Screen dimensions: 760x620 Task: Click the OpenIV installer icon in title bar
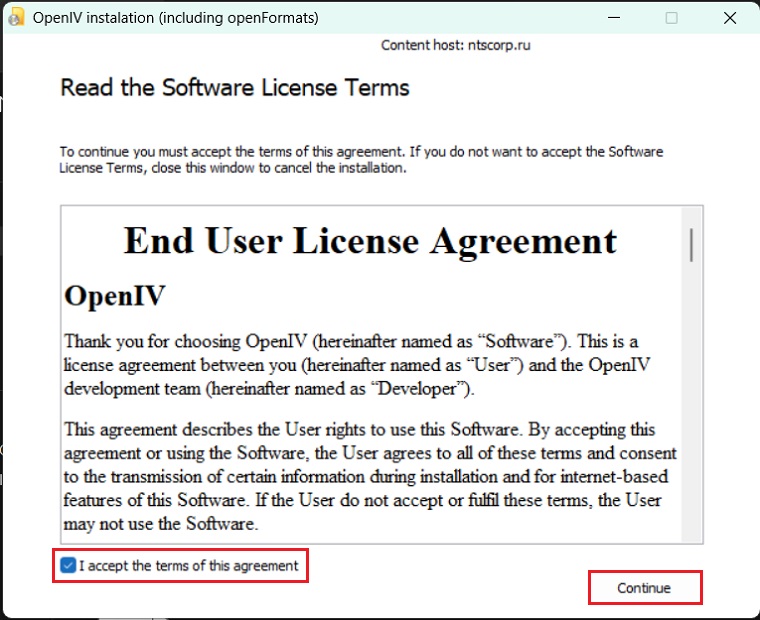(16, 17)
